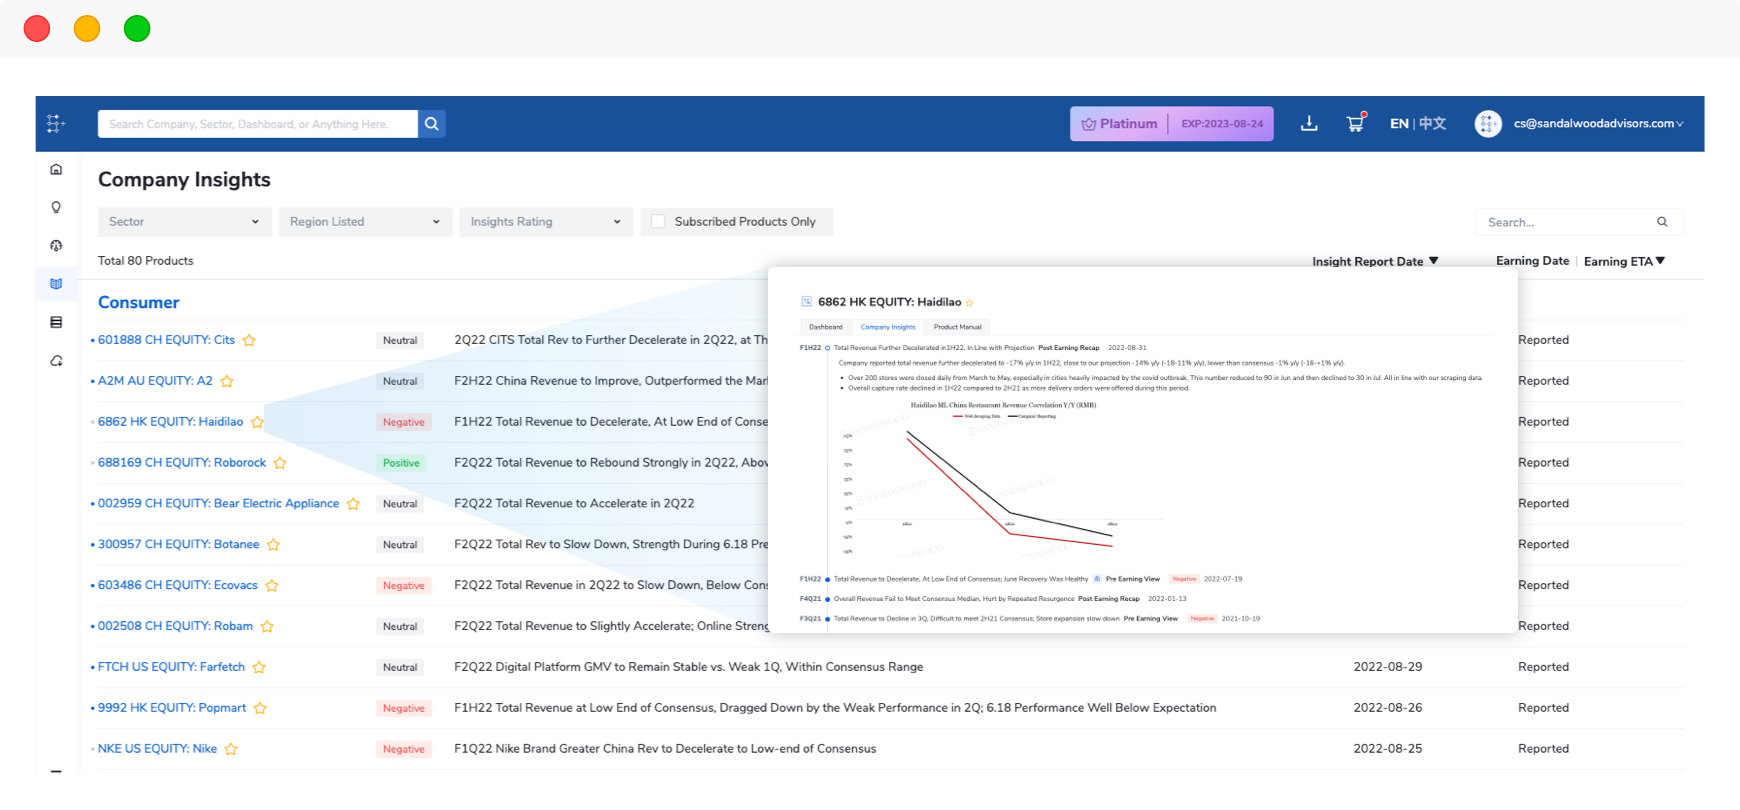Star the 603486 CH Ecovacs row
1740x810 pixels.
pyautogui.click(x=272, y=586)
